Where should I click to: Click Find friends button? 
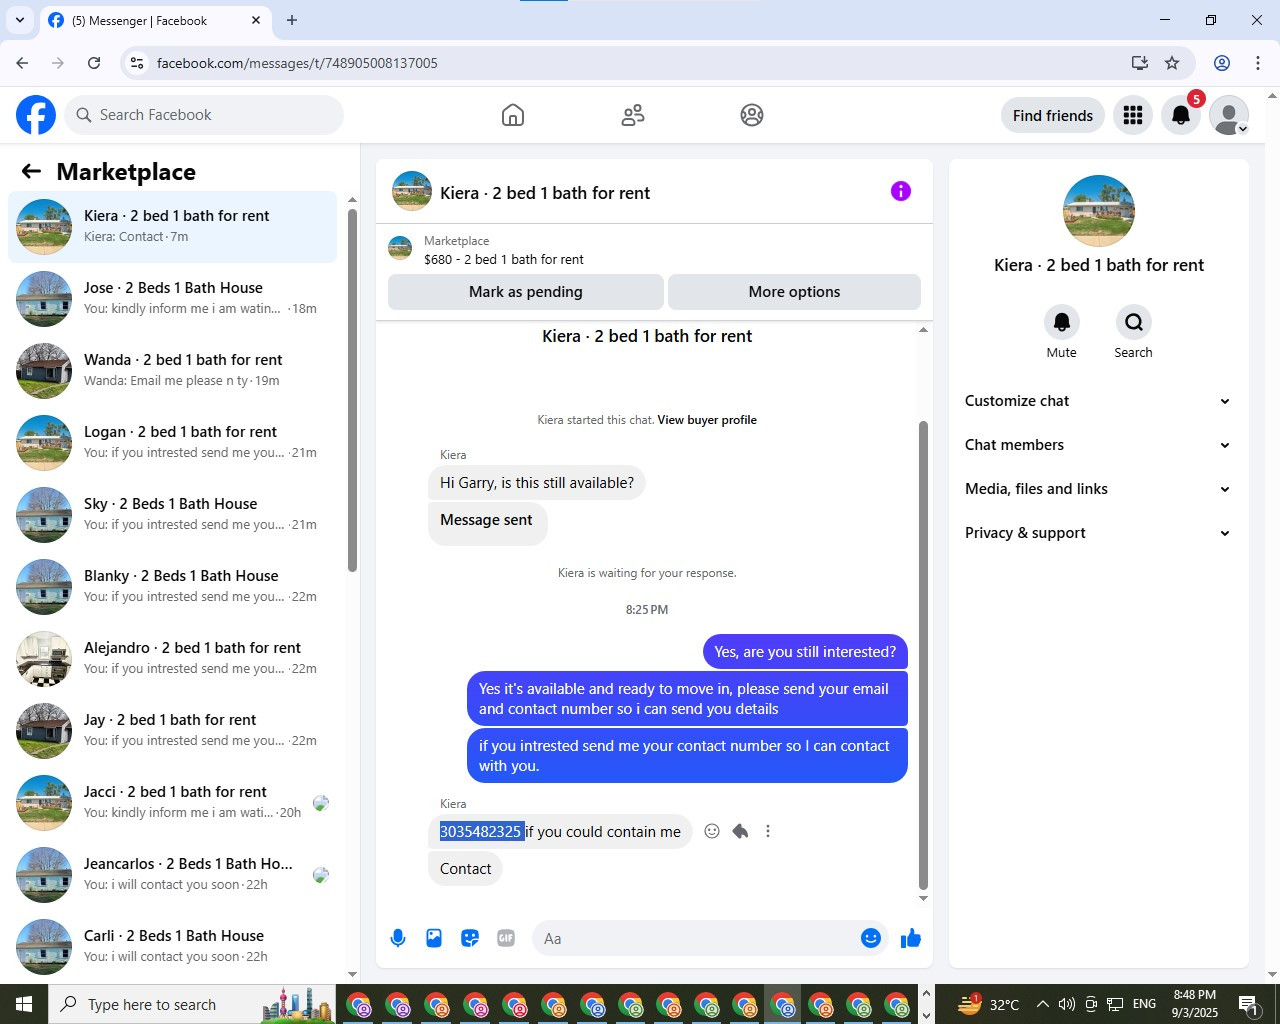point(1053,115)
